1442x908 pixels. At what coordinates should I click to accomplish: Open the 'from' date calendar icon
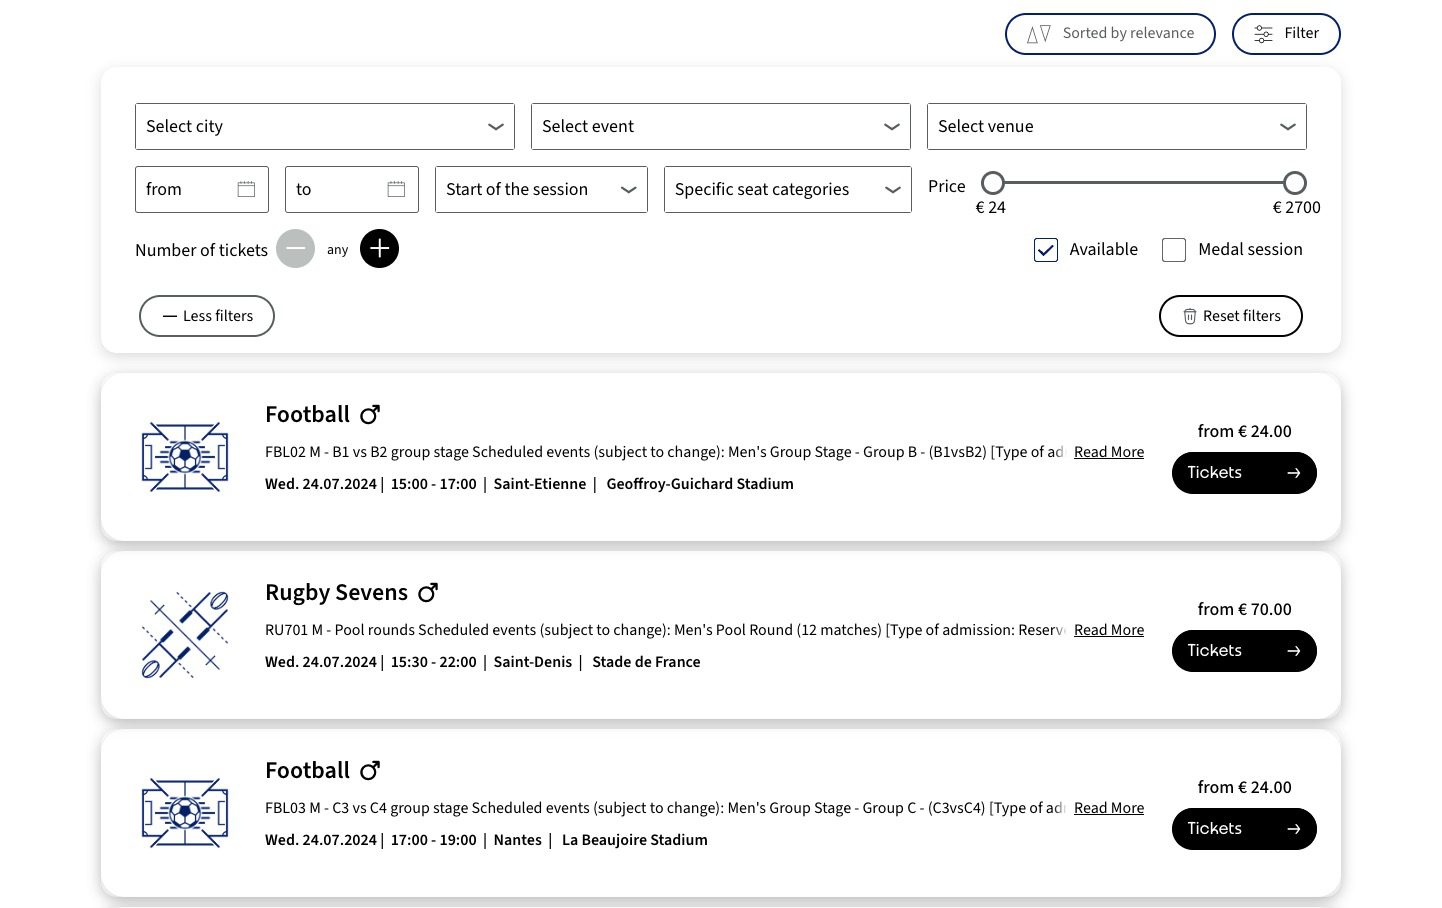(x=246, y=189)
